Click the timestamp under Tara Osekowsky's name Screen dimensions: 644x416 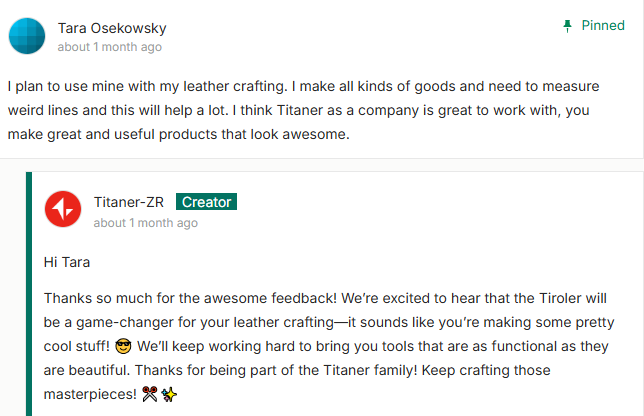pyautogui.click(x=109, y=47)
